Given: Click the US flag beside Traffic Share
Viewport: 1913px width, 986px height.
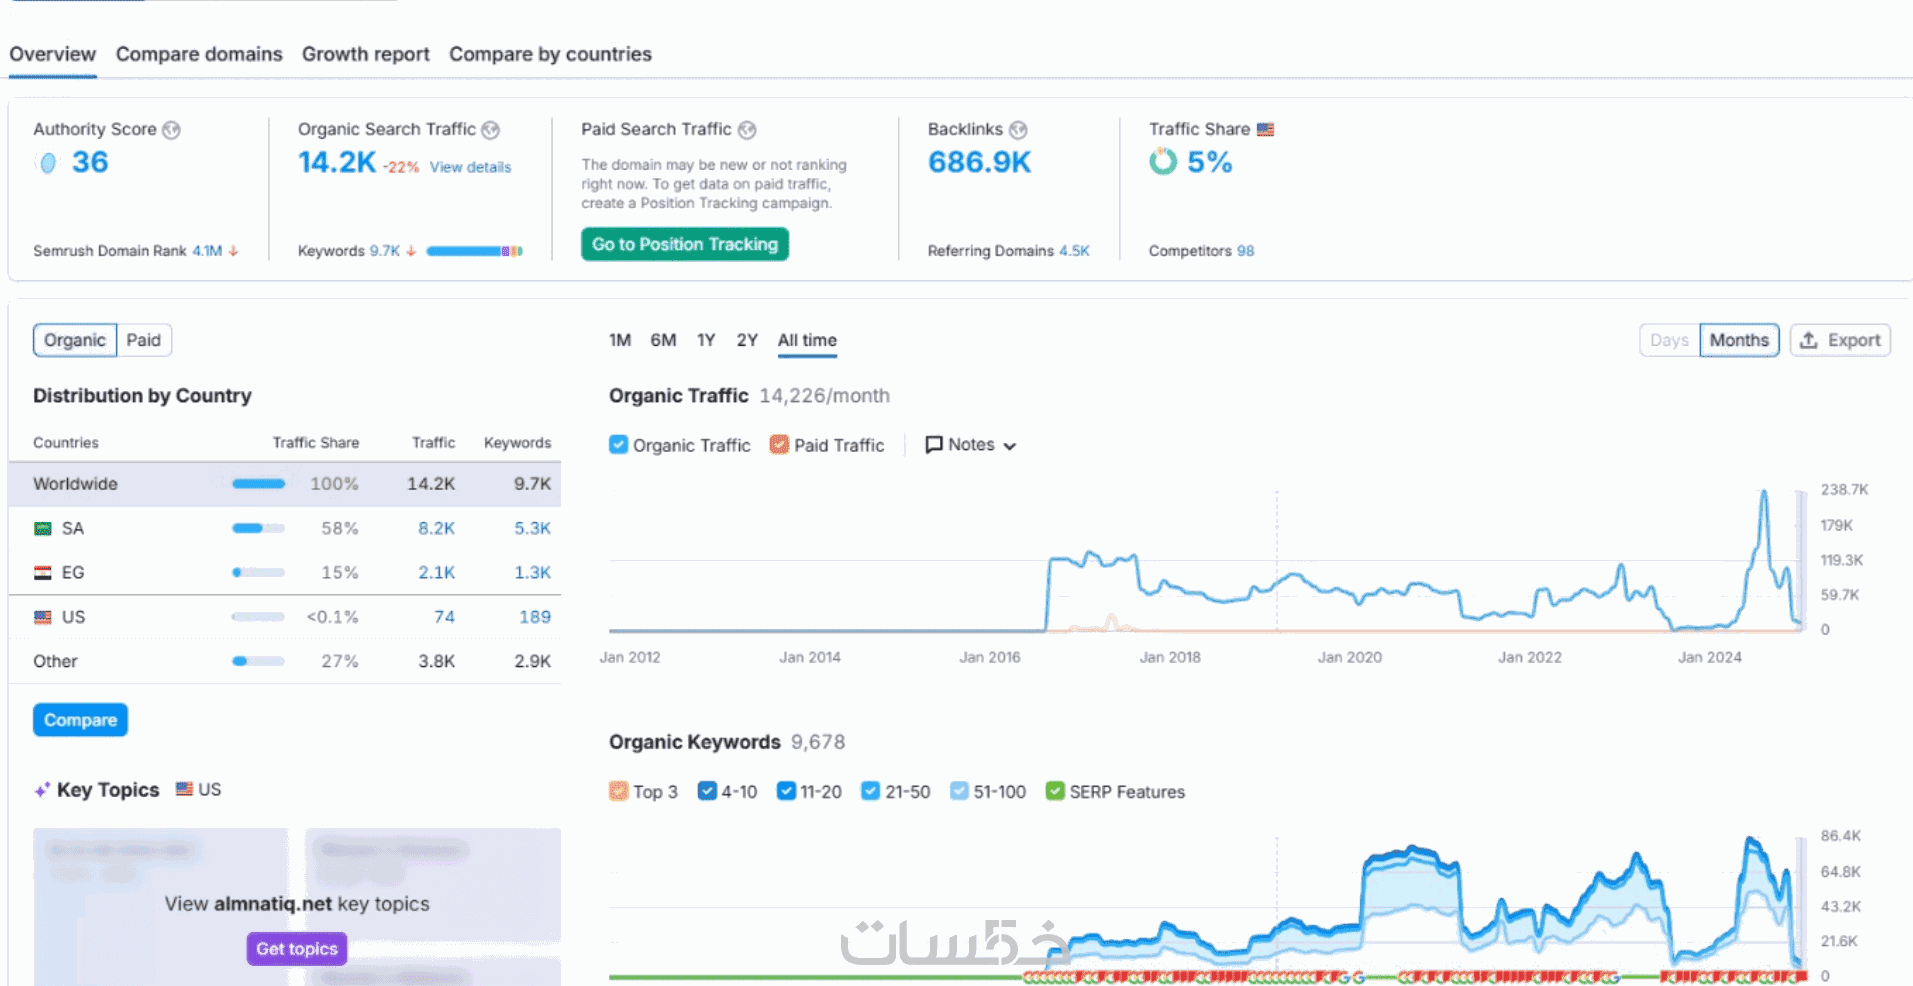Looking at the screenshot, I should (1265, 129).
